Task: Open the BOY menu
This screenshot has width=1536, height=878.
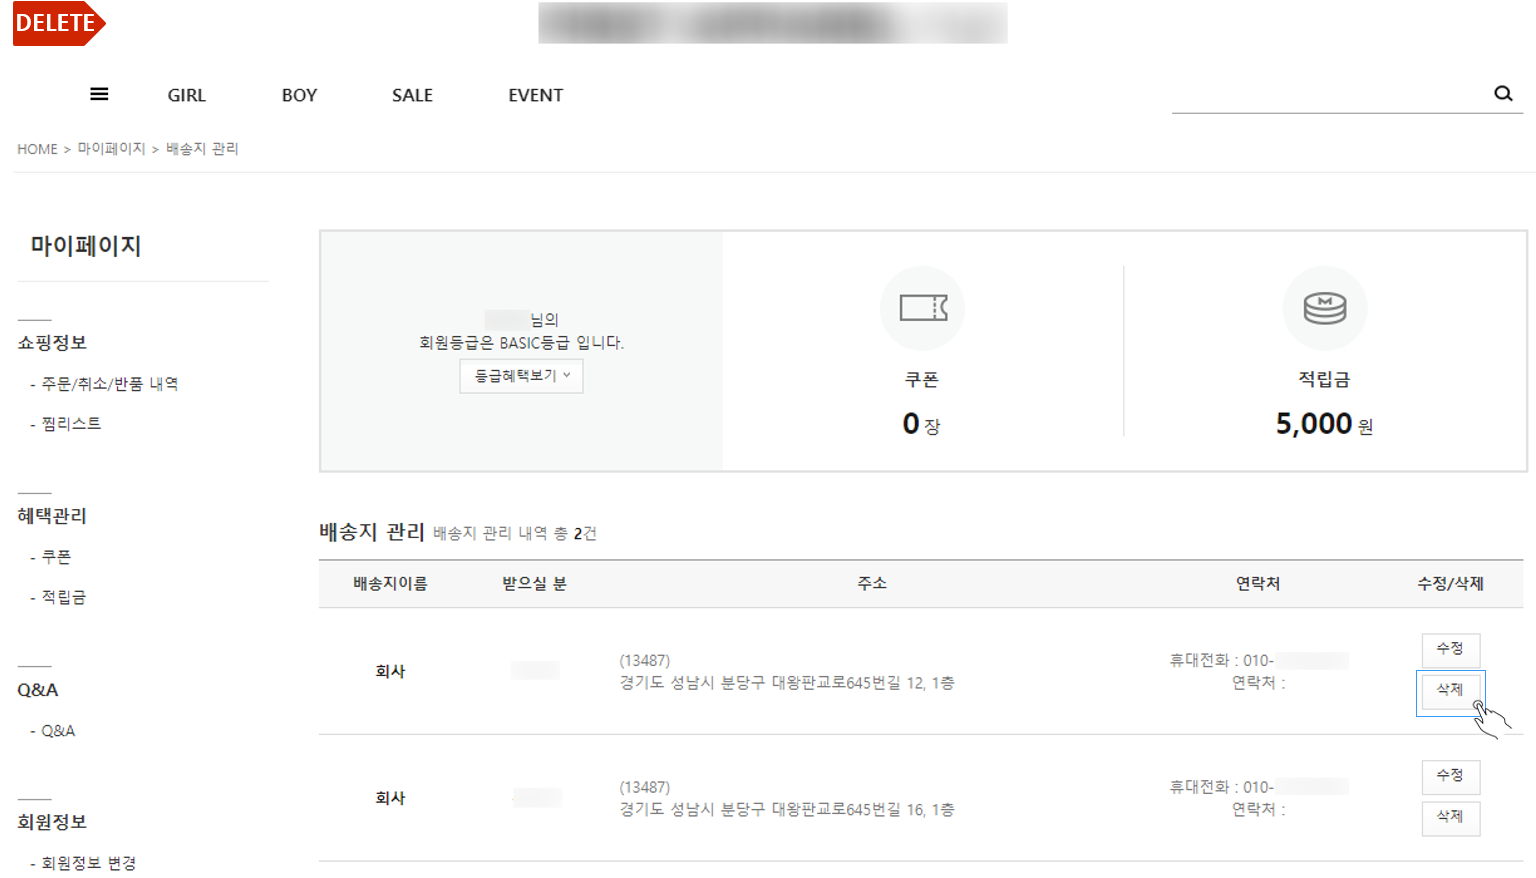Action: point(299,95)
